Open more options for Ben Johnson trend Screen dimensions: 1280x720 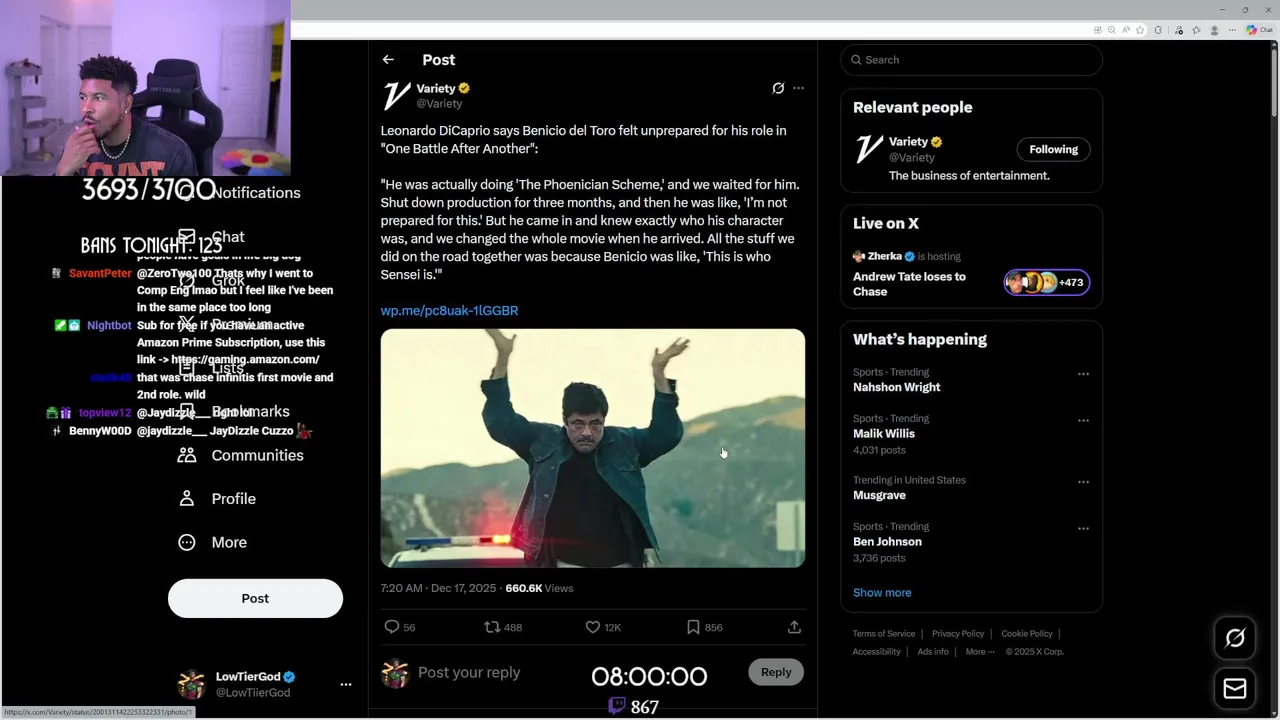[1083, 529]
